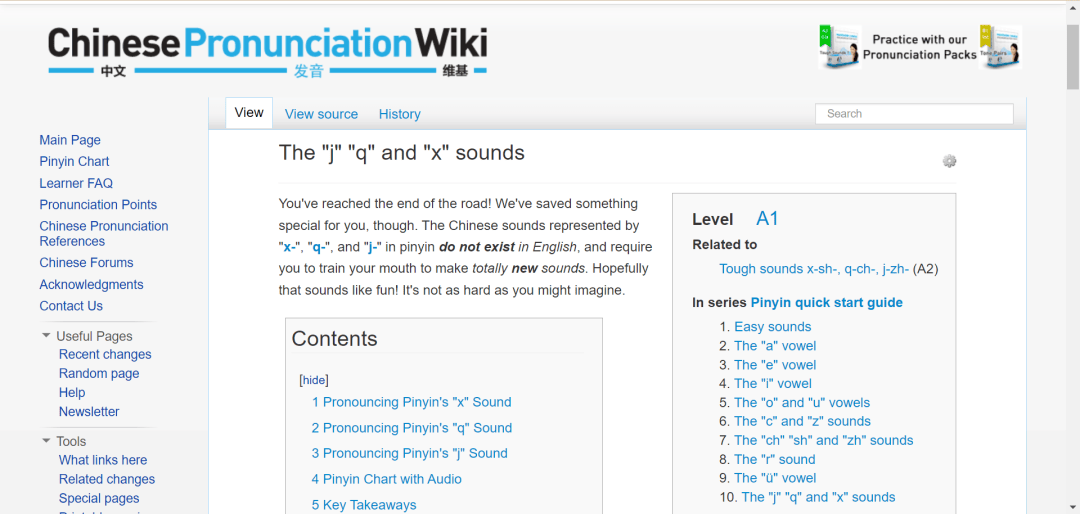
Task: Select the View tab
Action: point(249,113)
